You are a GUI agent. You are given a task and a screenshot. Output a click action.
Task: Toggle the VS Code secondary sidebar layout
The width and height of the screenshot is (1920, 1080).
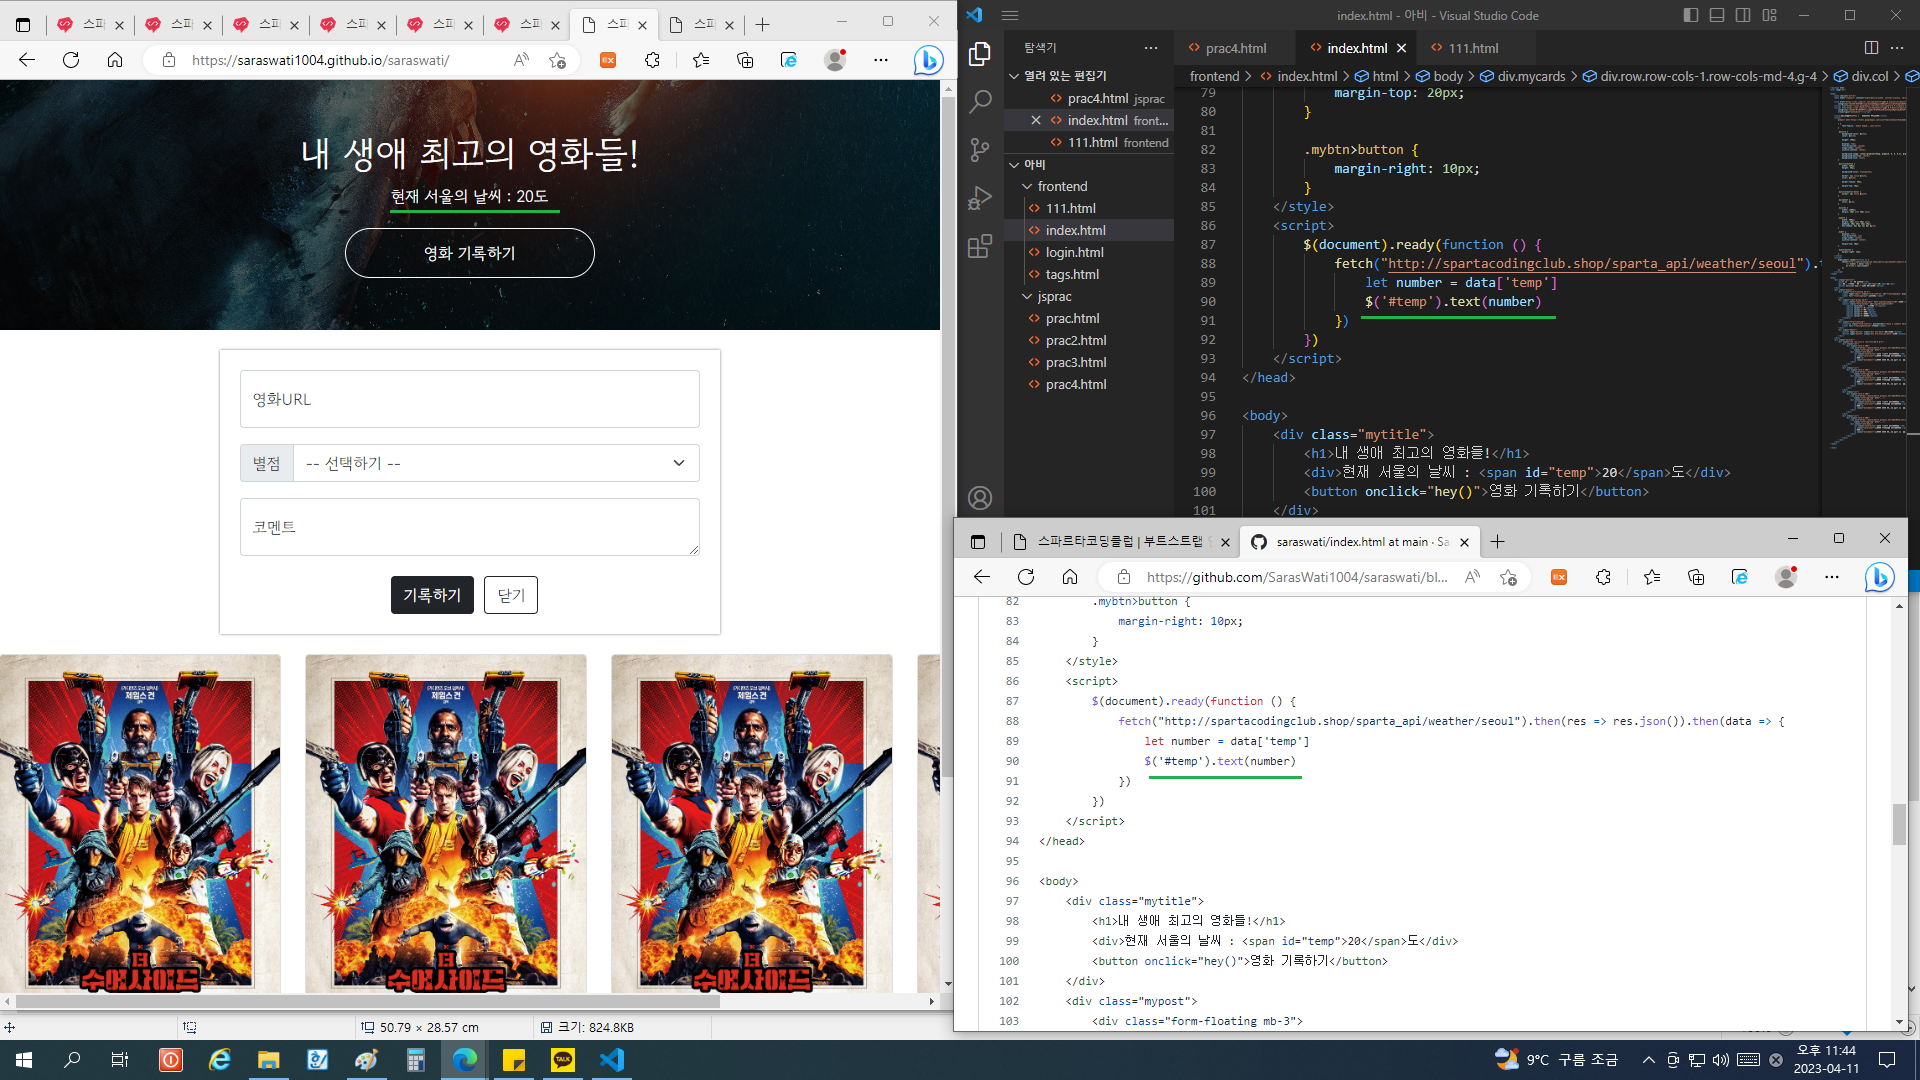pos(1743,15)
